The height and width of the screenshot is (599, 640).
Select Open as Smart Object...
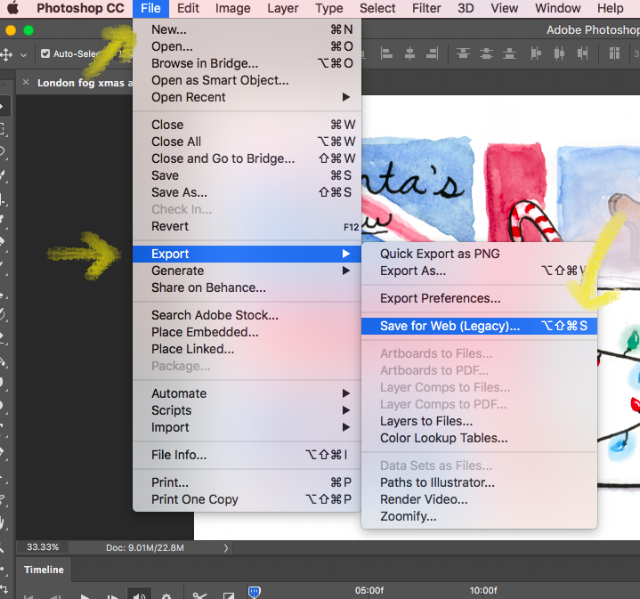coord(247,80)
